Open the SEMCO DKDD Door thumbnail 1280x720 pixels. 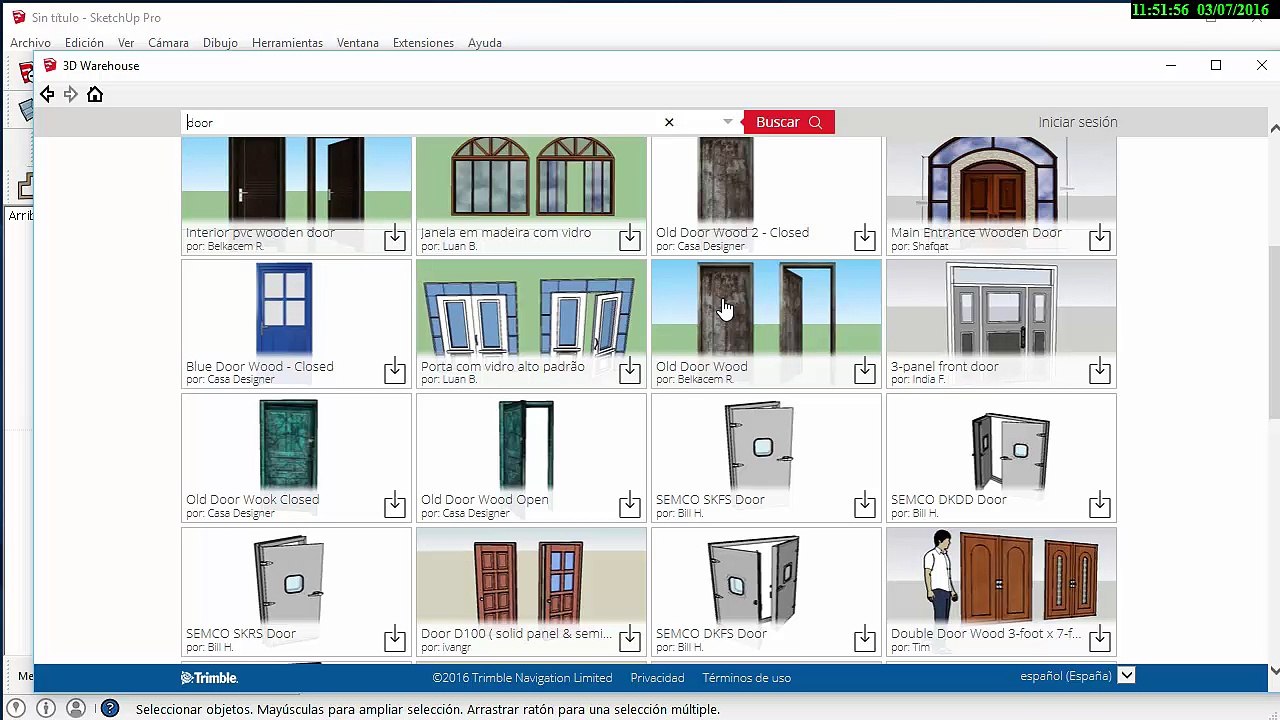point(1001,444)
